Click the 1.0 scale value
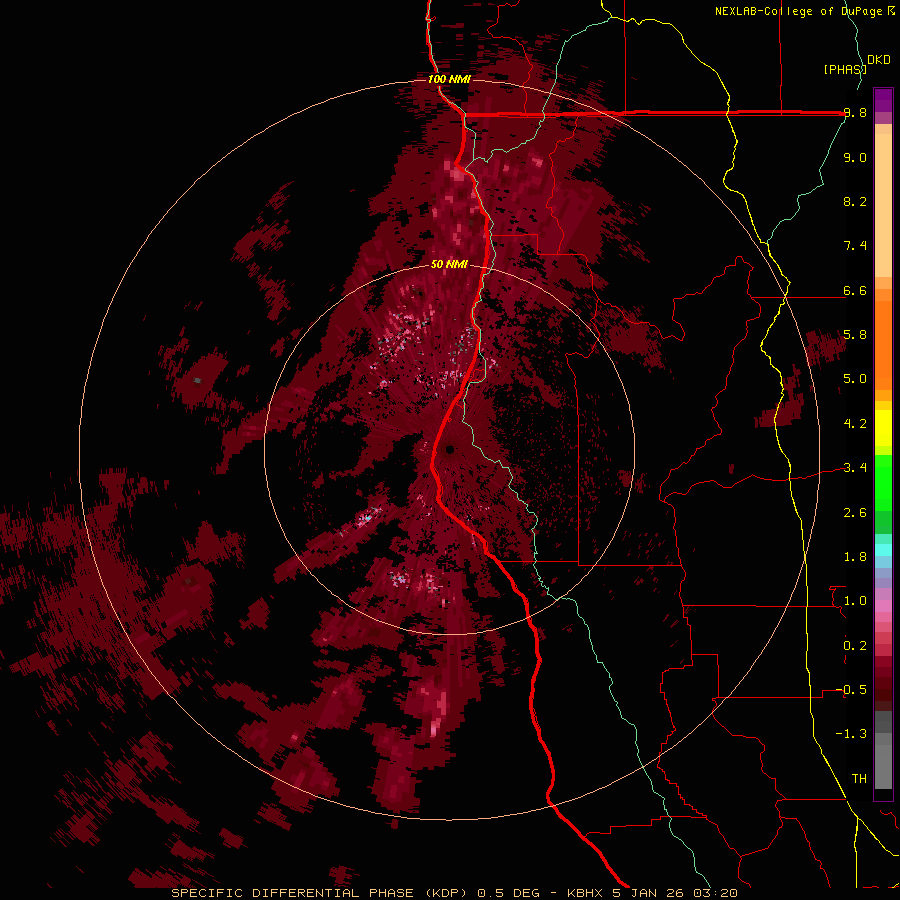 coord(855,601)
